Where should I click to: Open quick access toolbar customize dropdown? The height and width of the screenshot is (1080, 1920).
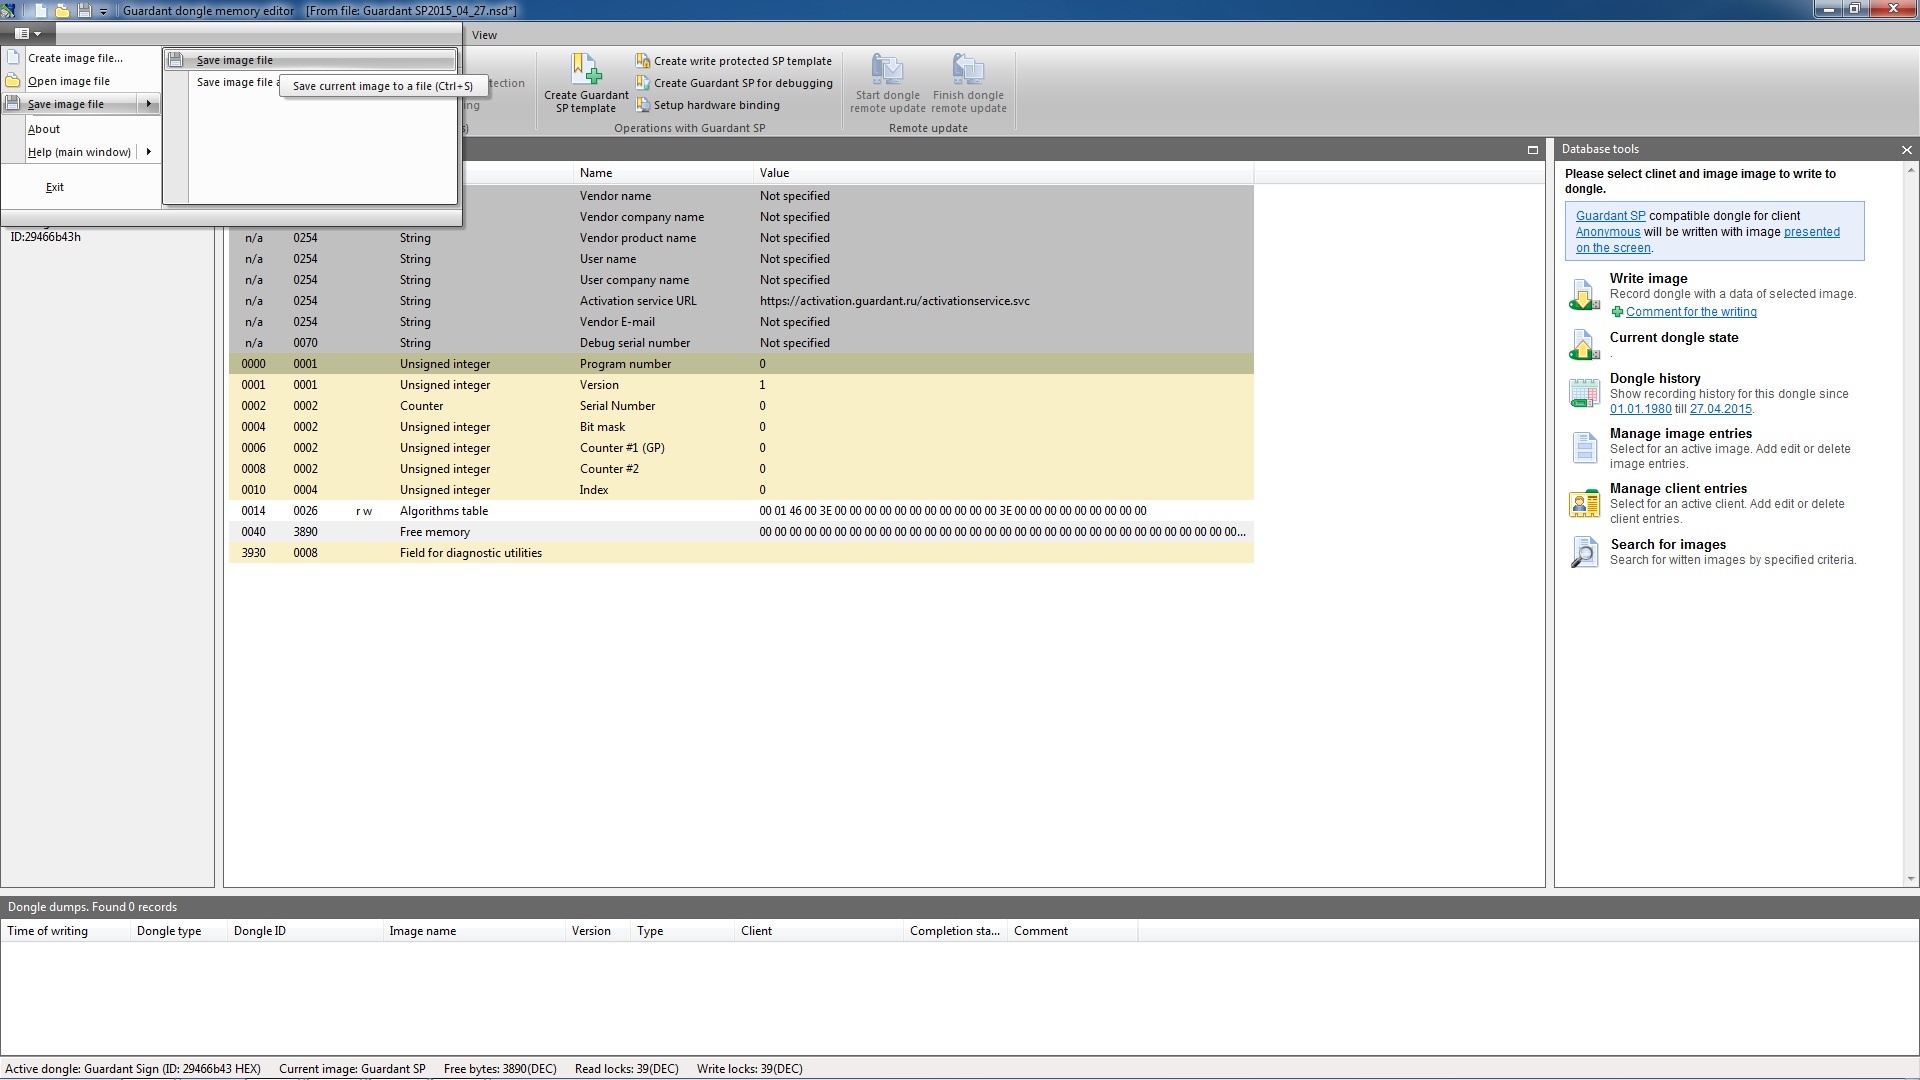[103, 12]
